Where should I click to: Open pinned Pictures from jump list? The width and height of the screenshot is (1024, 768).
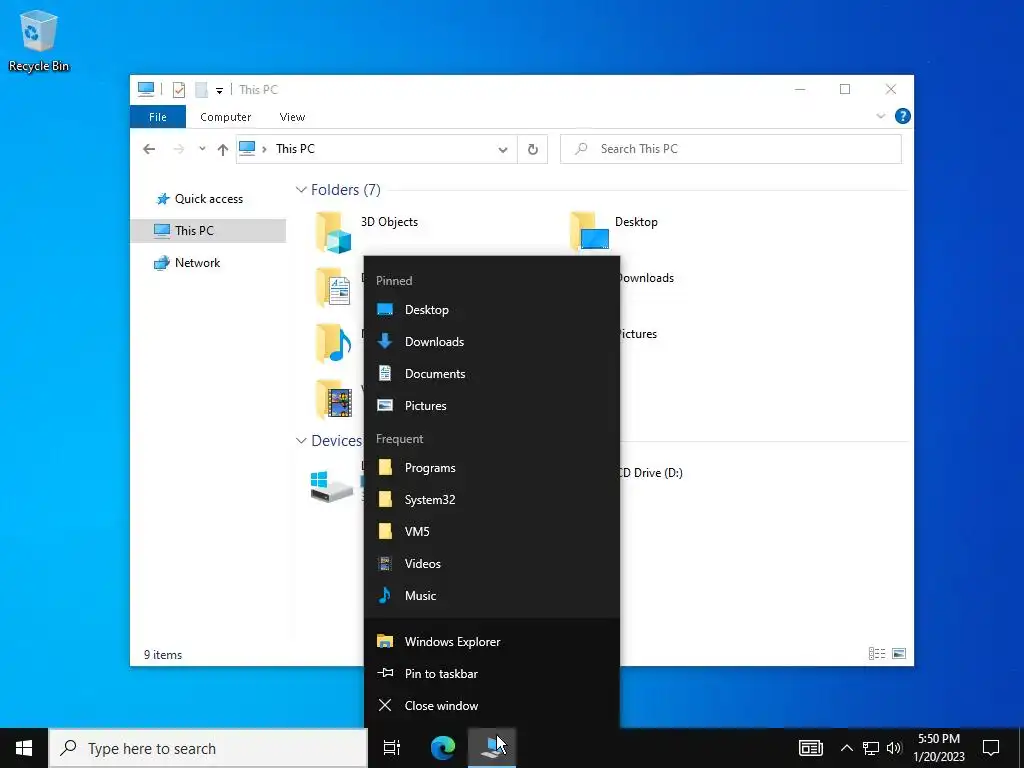(492, 406)
